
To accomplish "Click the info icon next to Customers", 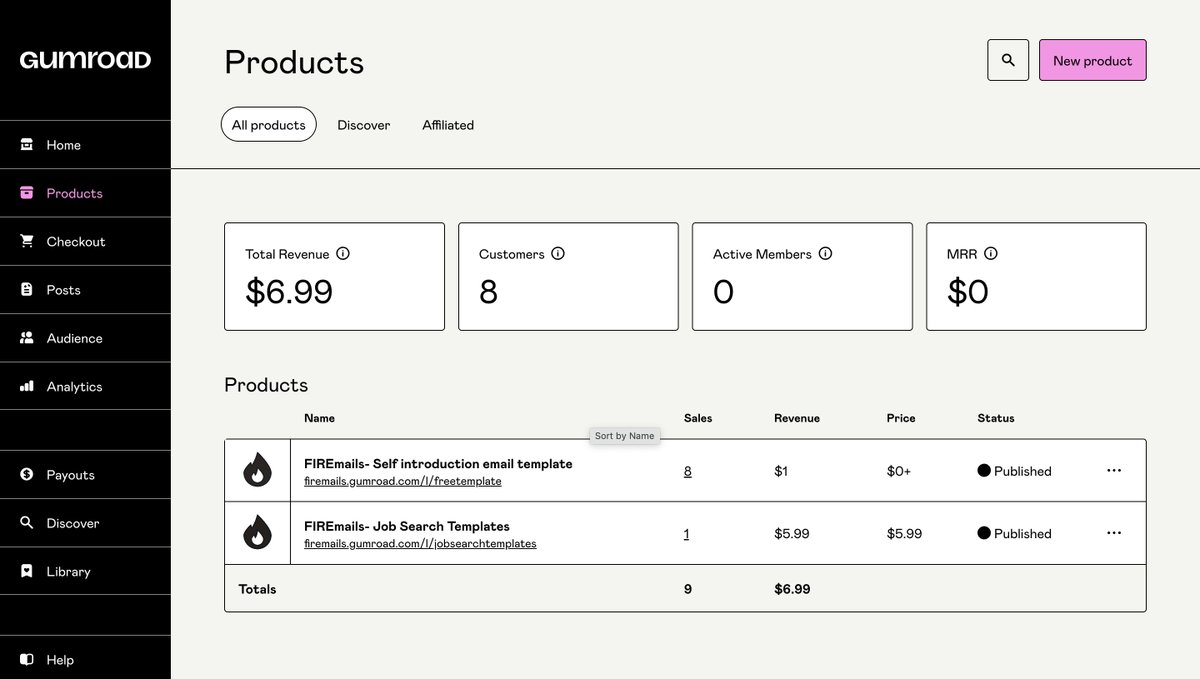I will pos(558,254).
